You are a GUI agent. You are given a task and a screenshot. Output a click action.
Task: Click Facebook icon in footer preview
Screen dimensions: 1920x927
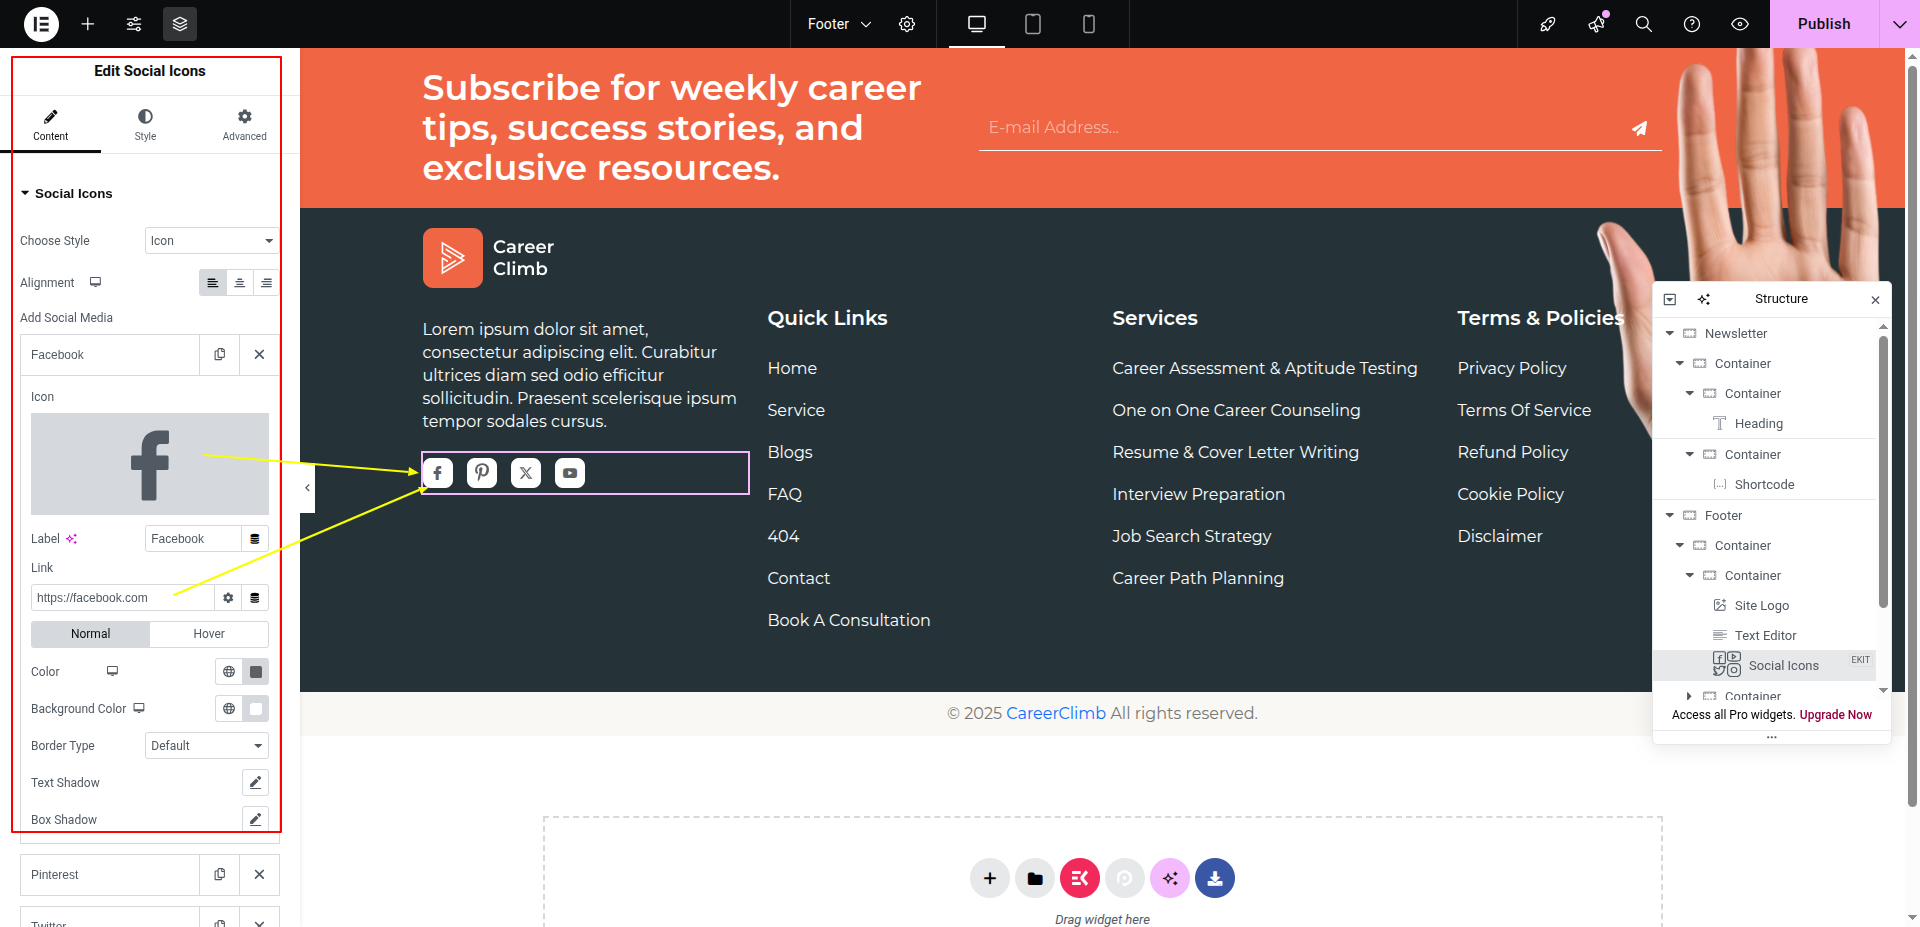click(438, 473)
